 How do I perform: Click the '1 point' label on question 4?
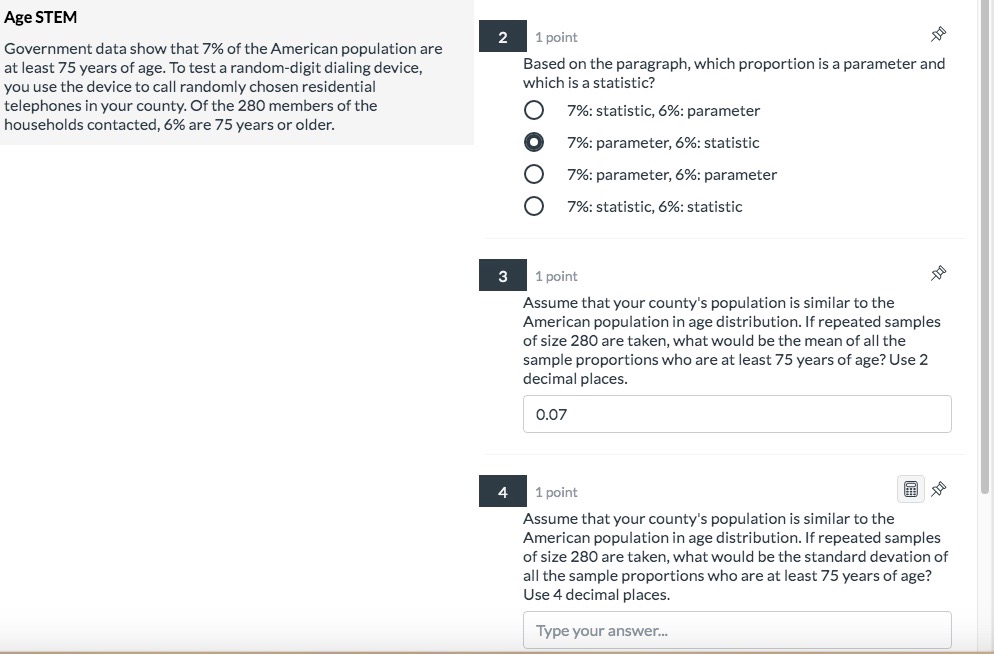pos(556,492)
